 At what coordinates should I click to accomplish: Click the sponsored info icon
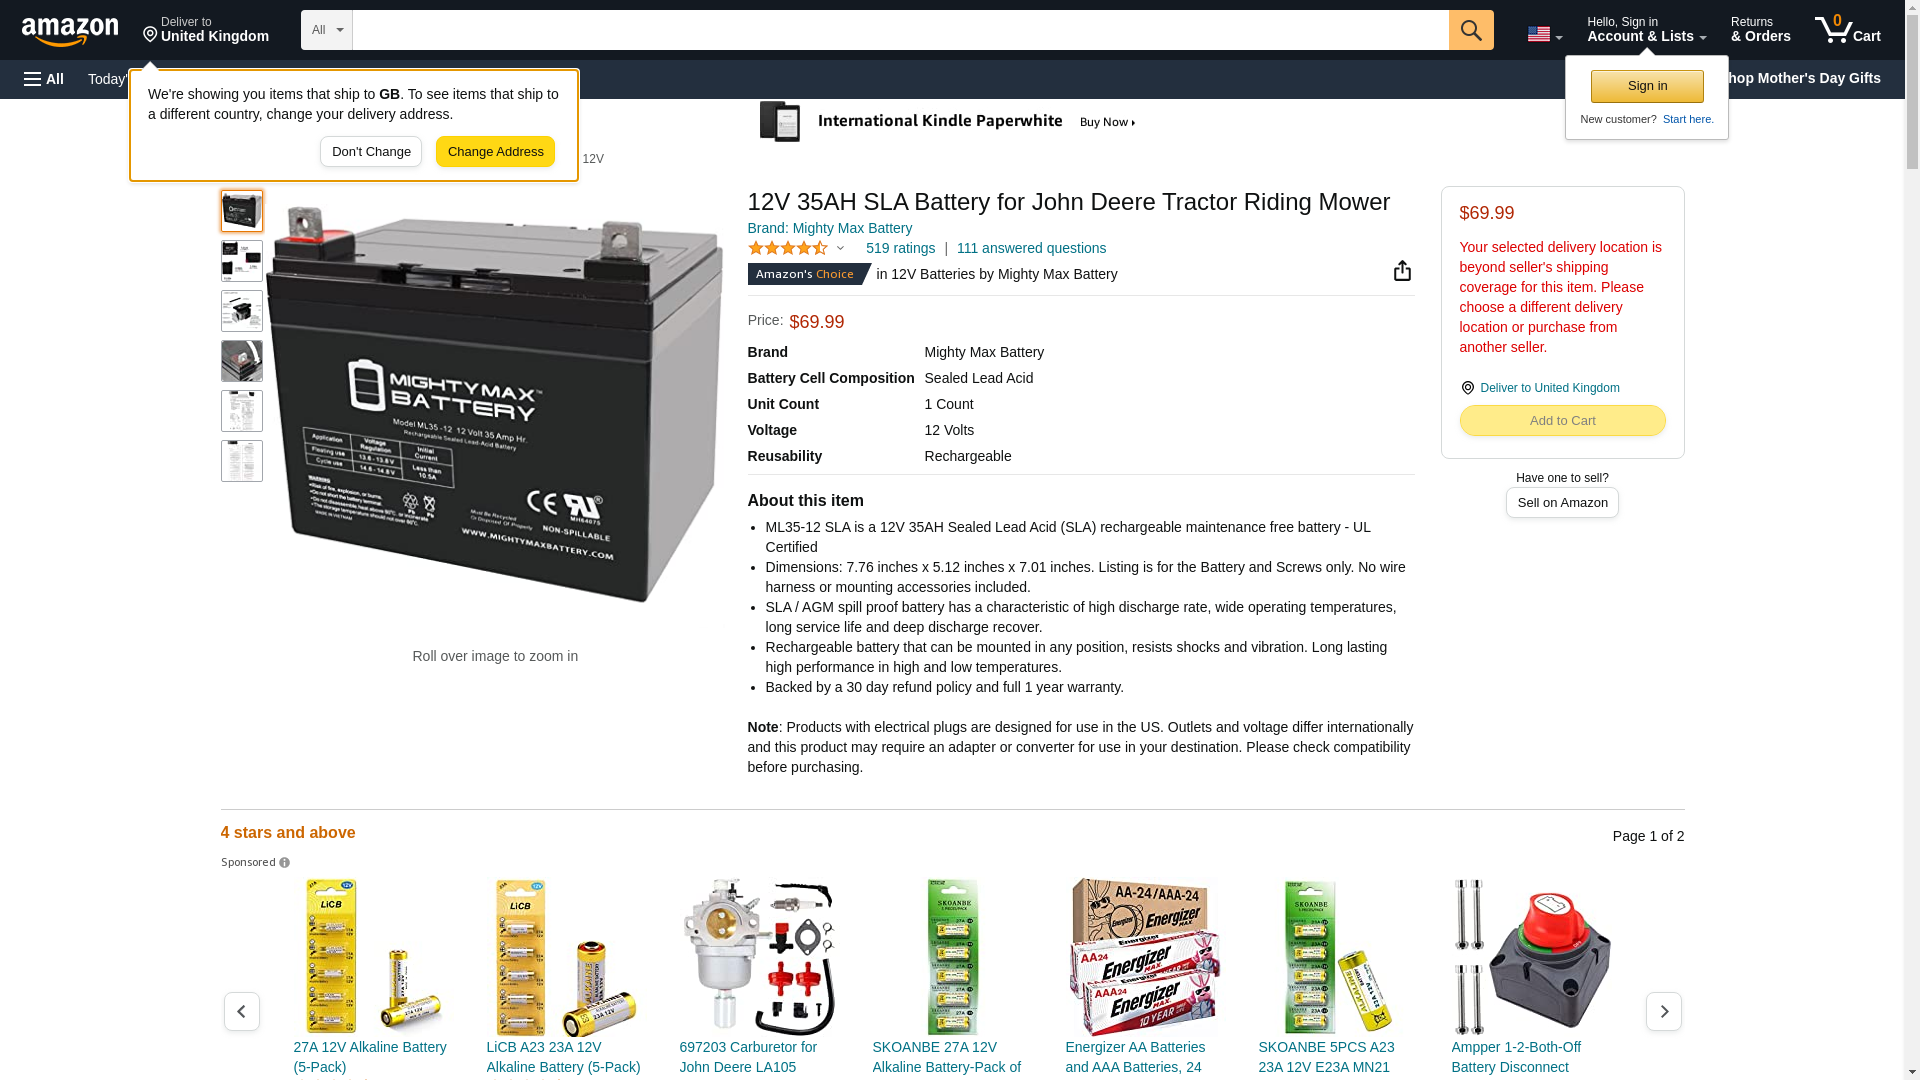pyautogui.click(x=284, y=863)
